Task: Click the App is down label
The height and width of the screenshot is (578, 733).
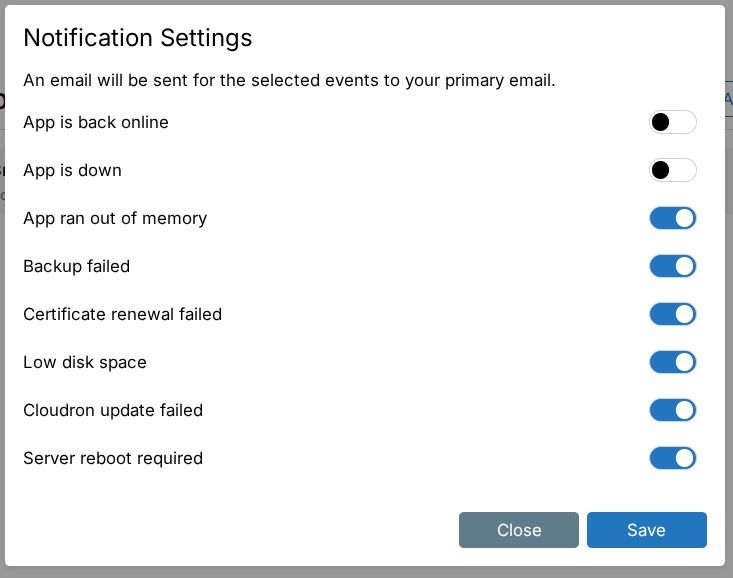Action: [x=72, y=170]
